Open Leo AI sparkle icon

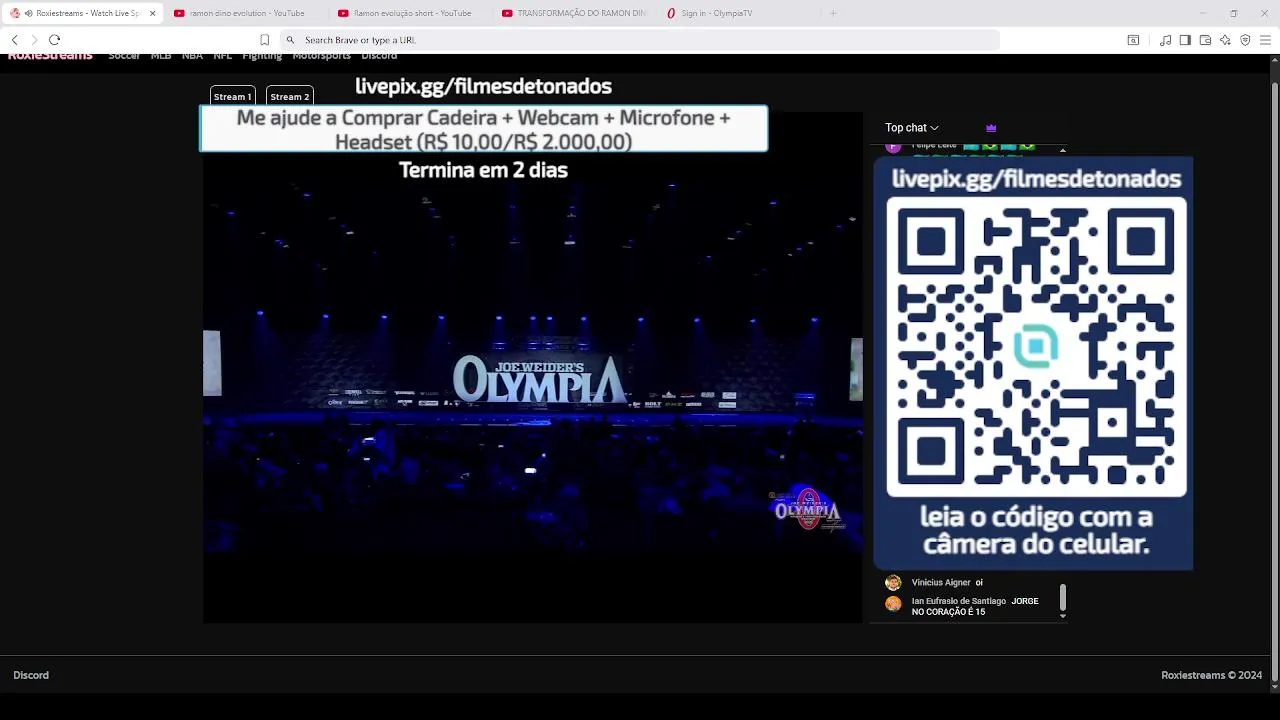click(x=1225, y=40)
